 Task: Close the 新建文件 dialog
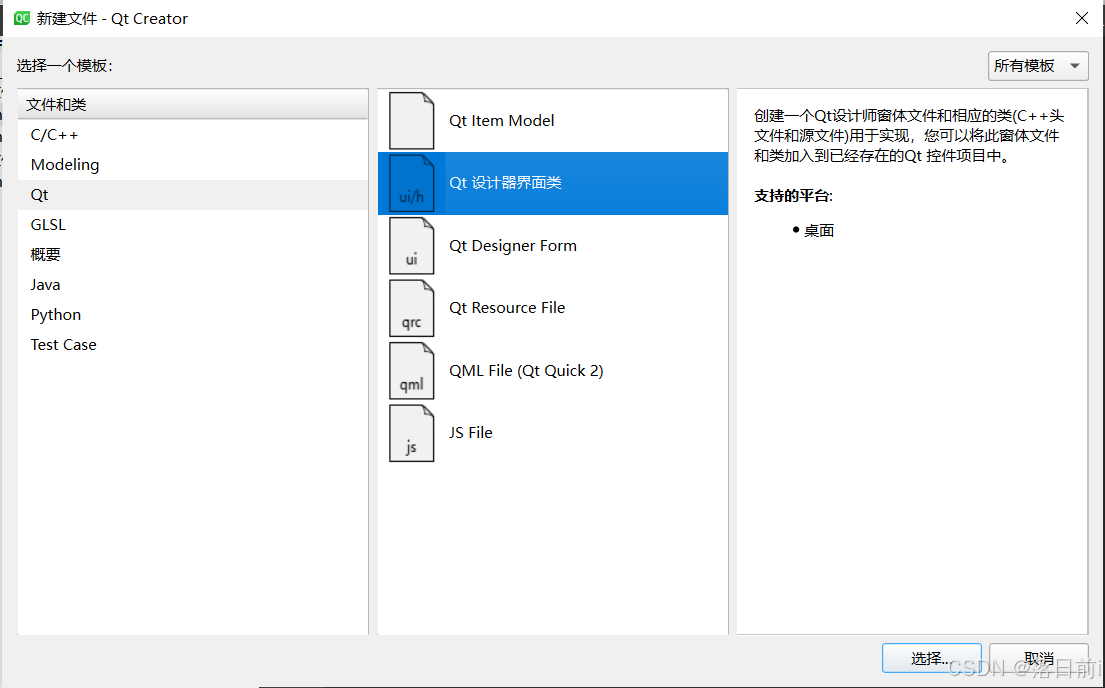pos(1082,18)
